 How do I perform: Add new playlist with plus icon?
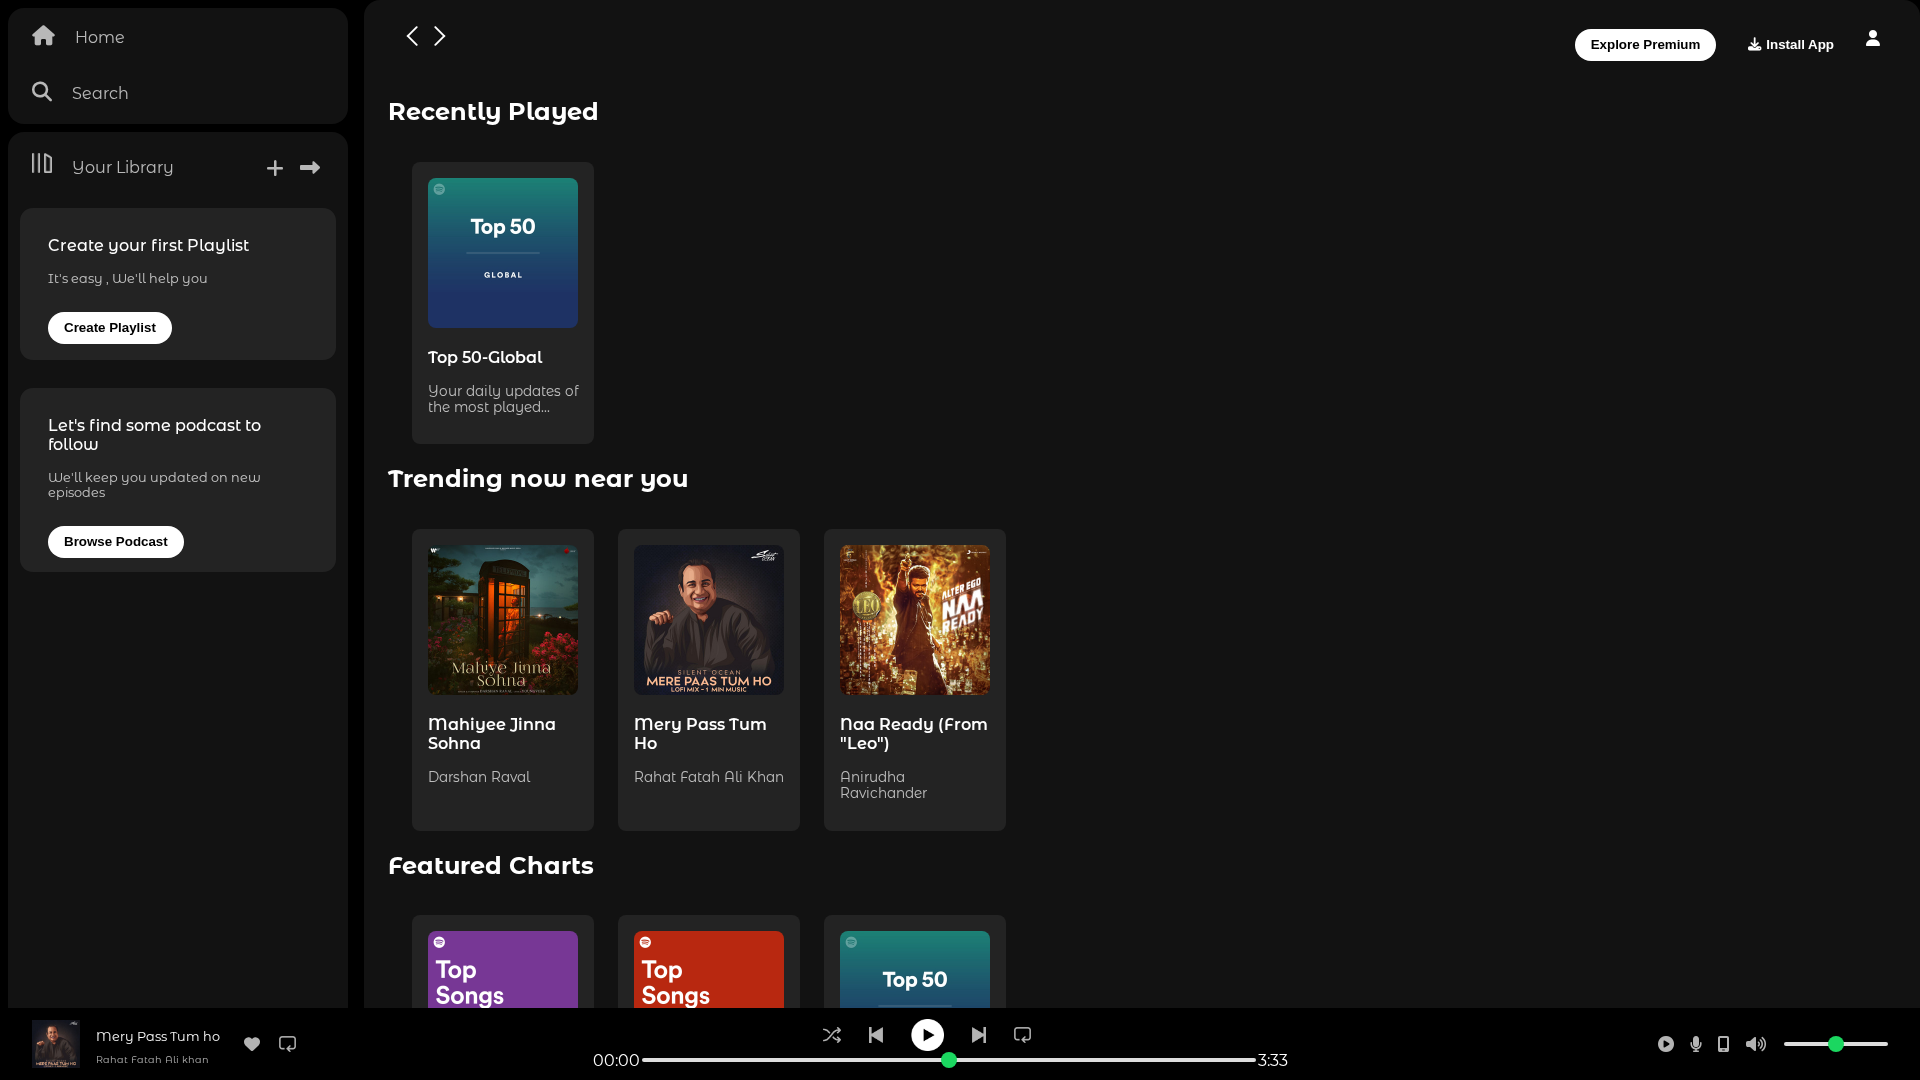pyautogui.click(x=275, y=168)
